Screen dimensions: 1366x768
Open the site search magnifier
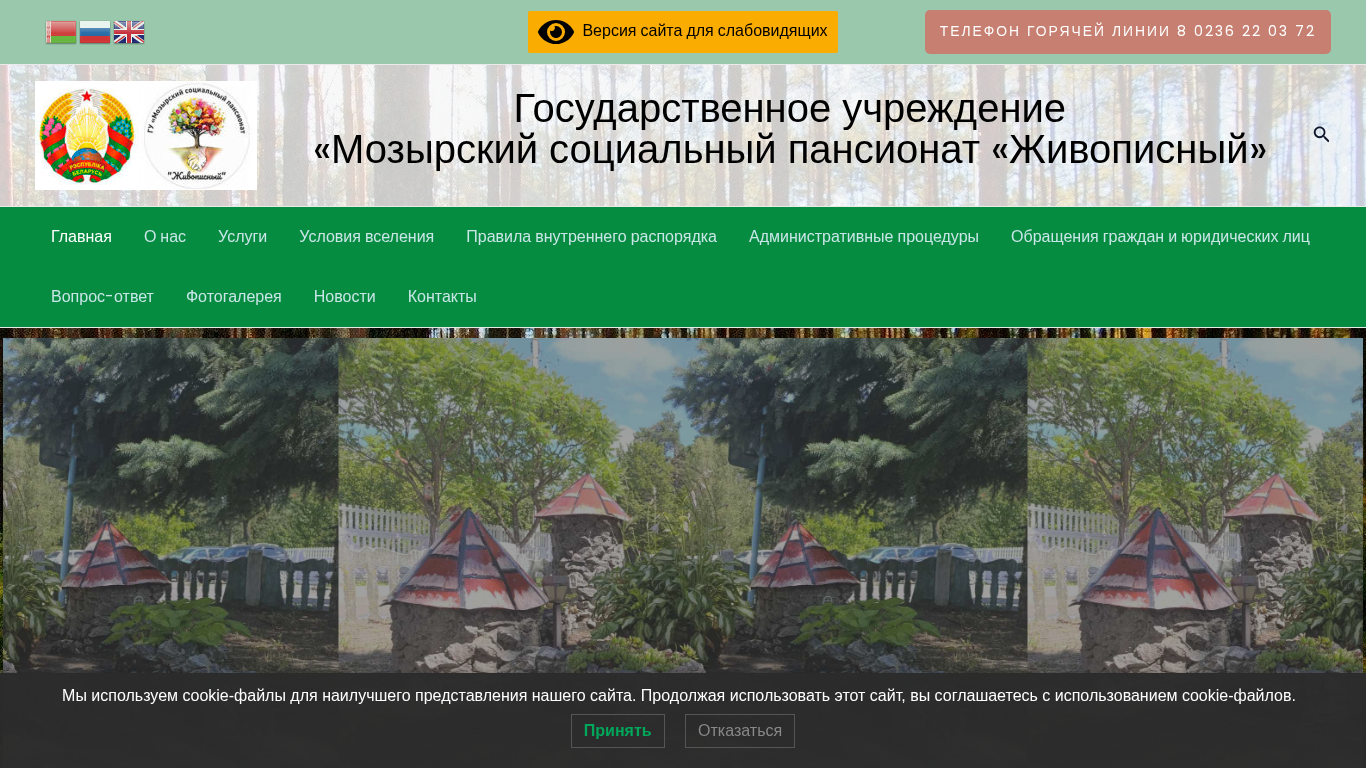[1321, 135]
